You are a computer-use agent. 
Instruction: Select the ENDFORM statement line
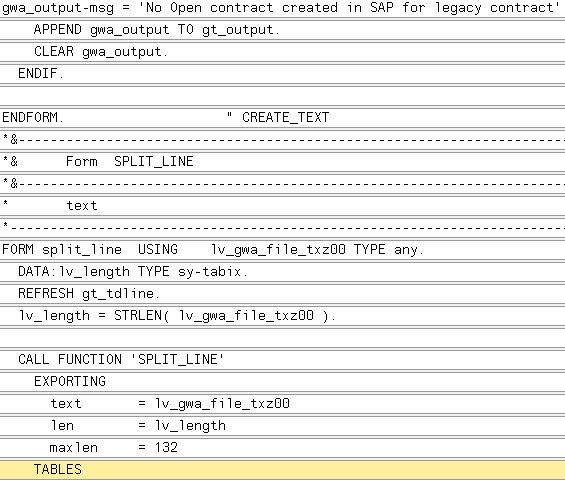tap(282, 117)
